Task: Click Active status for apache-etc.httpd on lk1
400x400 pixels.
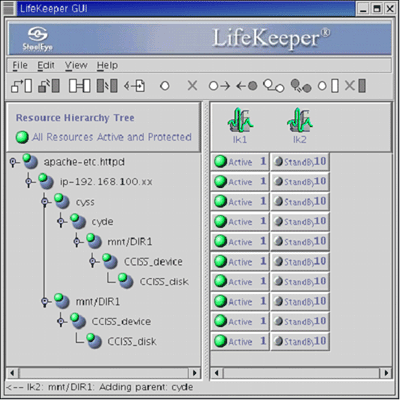Action: click(240, 162)
